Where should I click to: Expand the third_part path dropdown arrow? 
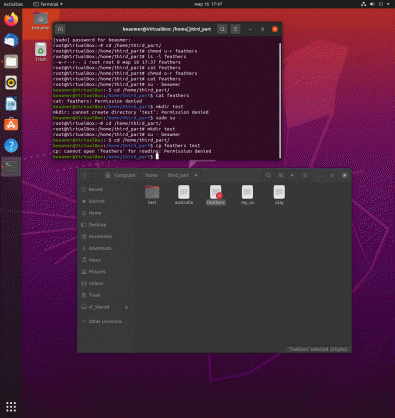click(x=196, y=175)
